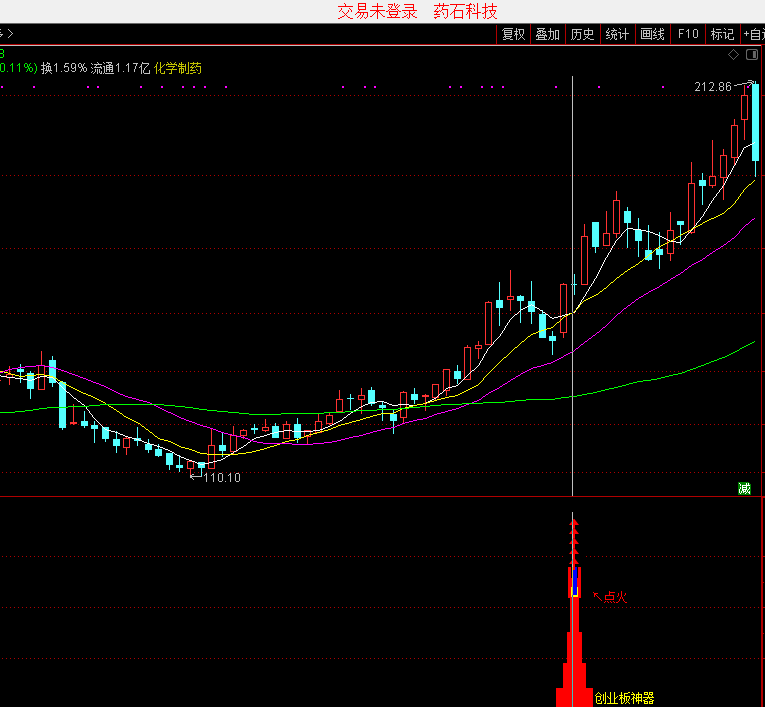Click the 流通1.17亿 float value text
The image size is (765, 707).
coord(120,69)
